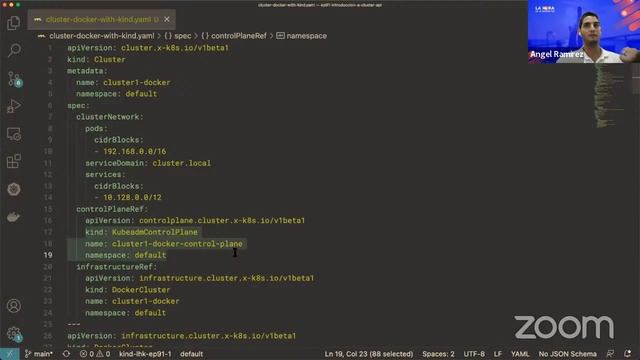640x360 pixels.
Task: Open problems panel via errors and warnings count
Action: [x=95, y=354]
